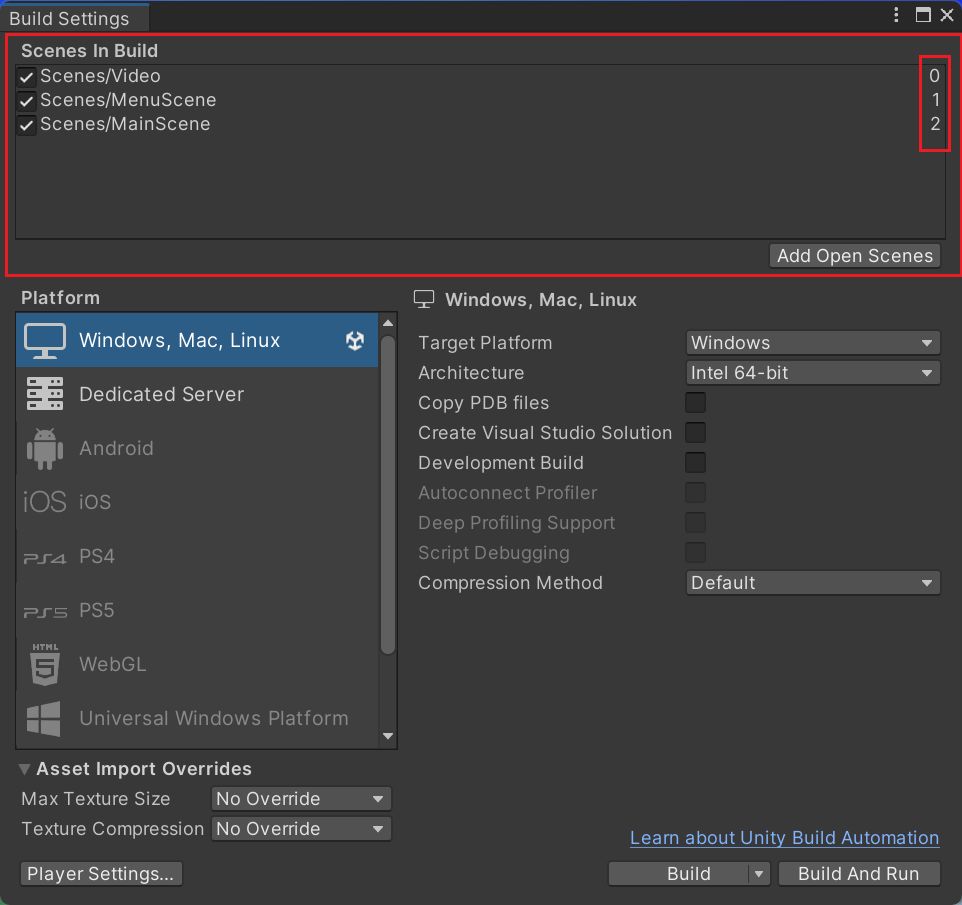This screenshot has height=905, width=962.
Task: Click the platform list scrollbar thumb
Action: (x=387, y=496)
